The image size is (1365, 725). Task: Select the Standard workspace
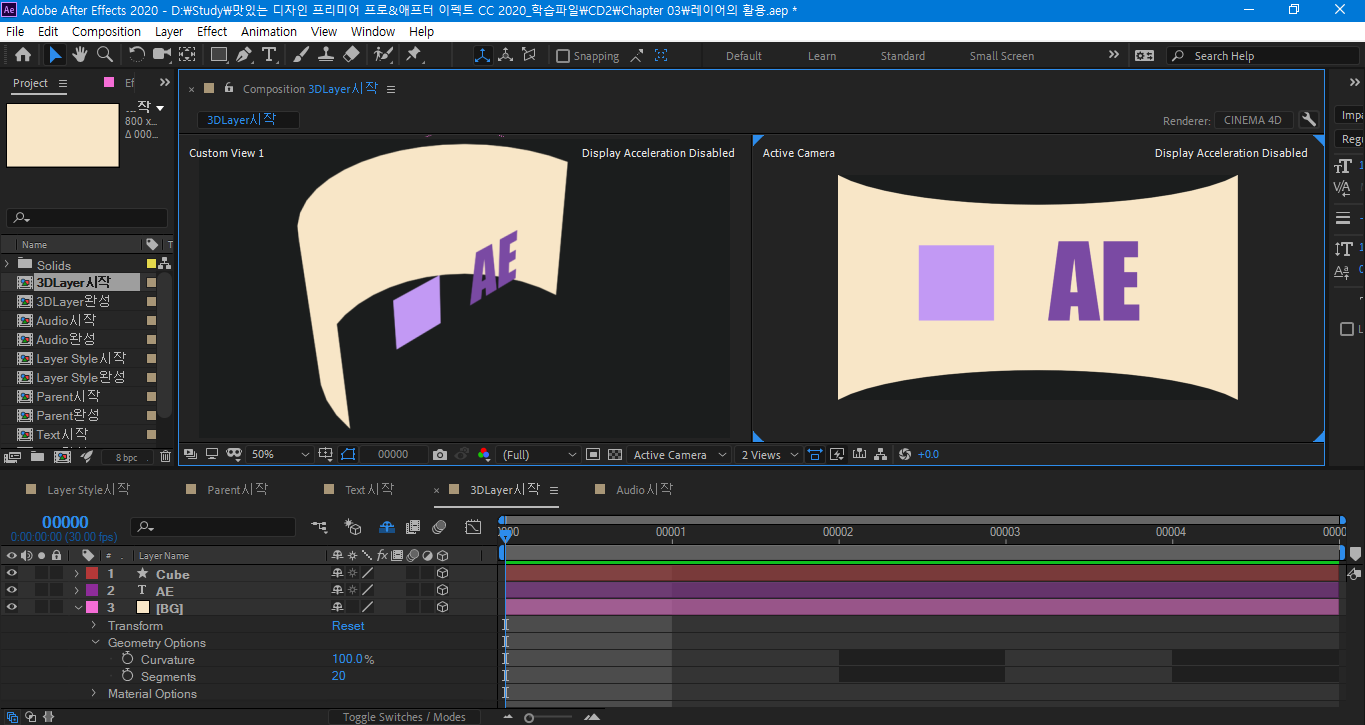tap(902, 56)
